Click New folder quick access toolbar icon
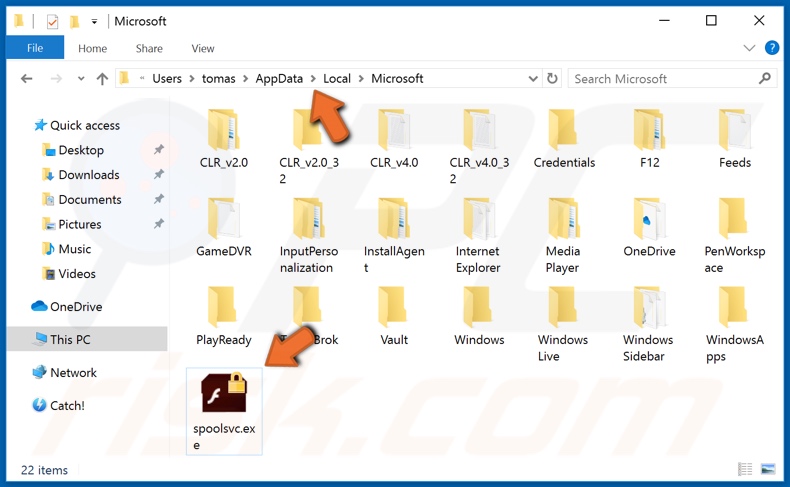790x487 pixels. click(x=75, y=21)
